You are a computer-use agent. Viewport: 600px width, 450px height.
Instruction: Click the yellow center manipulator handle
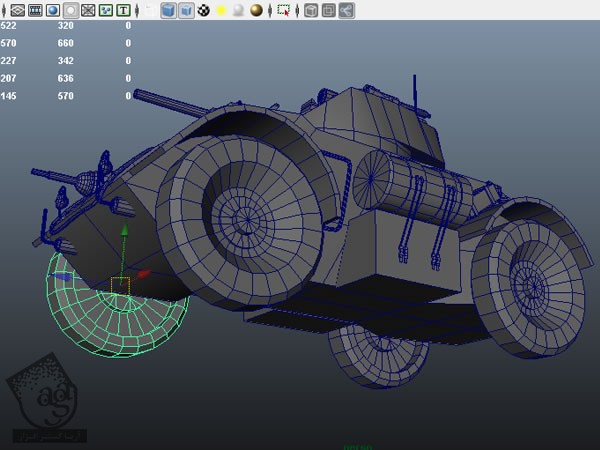[120, 286]
